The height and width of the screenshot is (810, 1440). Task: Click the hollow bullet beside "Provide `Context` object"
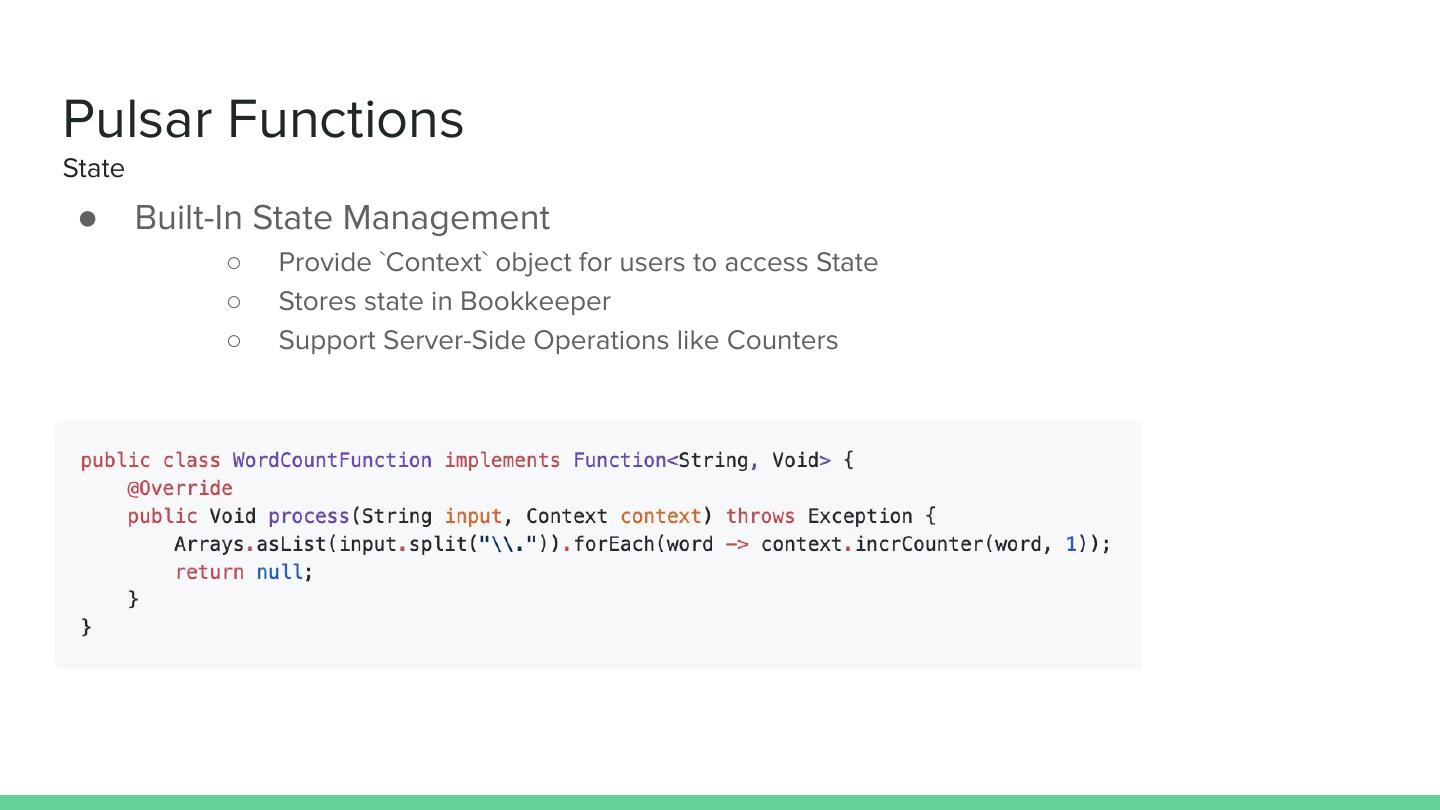pos(234,262)
